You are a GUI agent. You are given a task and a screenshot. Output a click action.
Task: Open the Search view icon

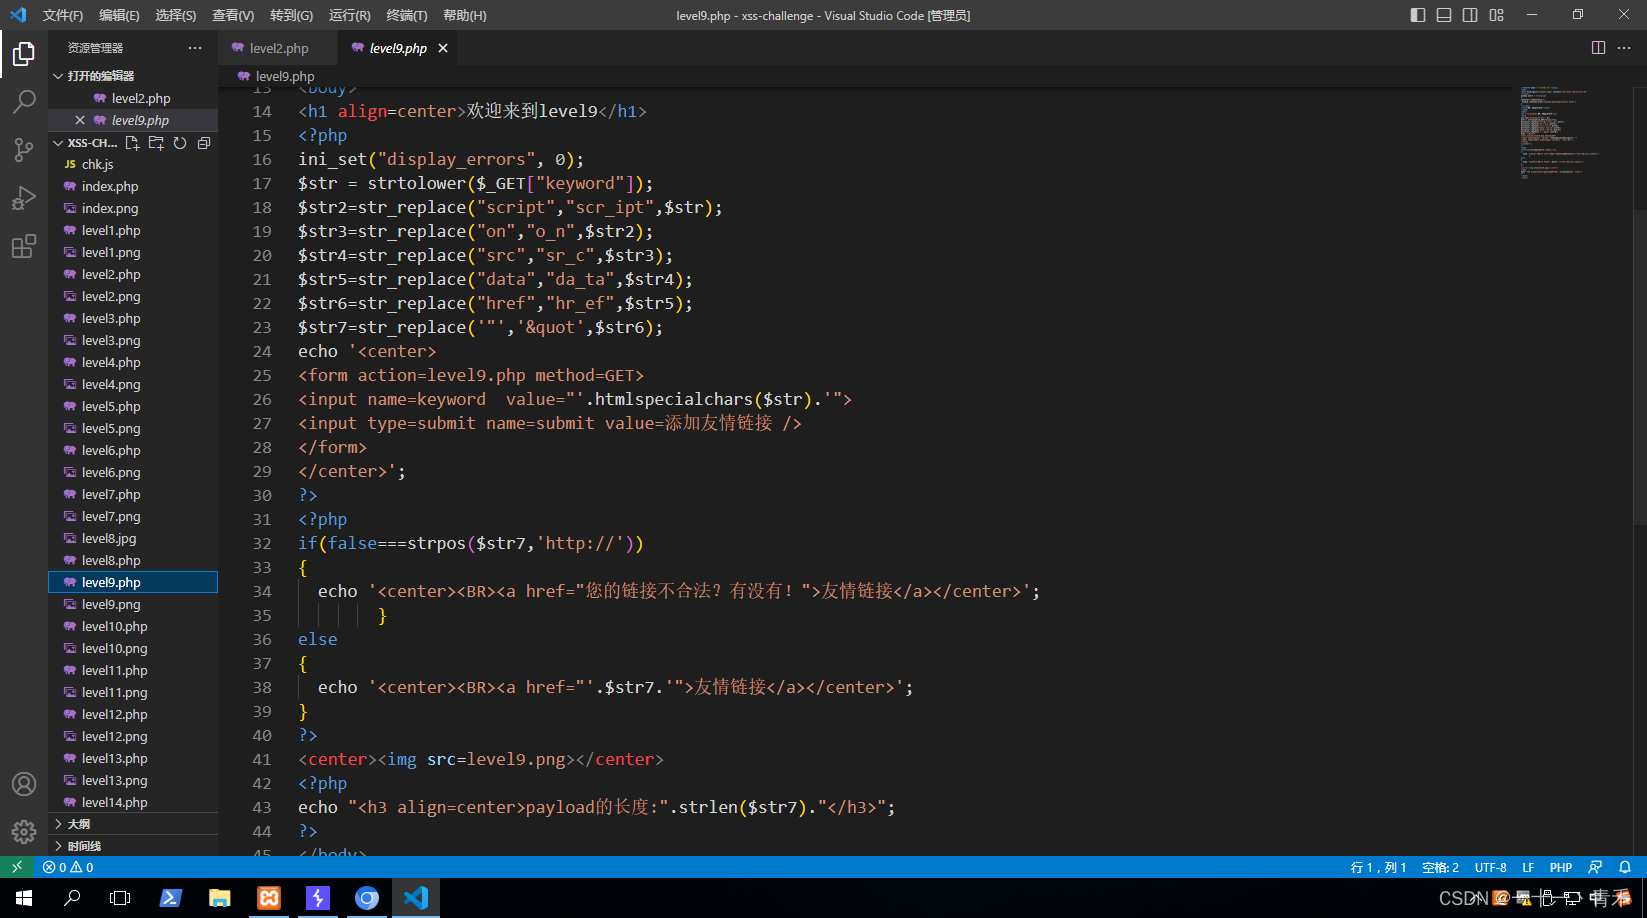click(24, 102)
